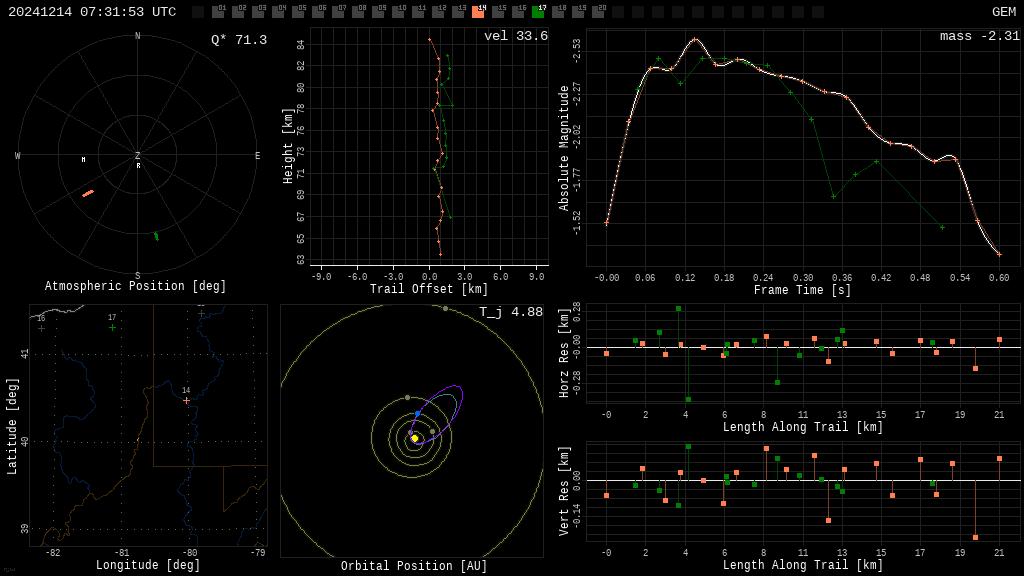
Task: Select station box 01 in the top strip
Action: click(x=218, y=12)
